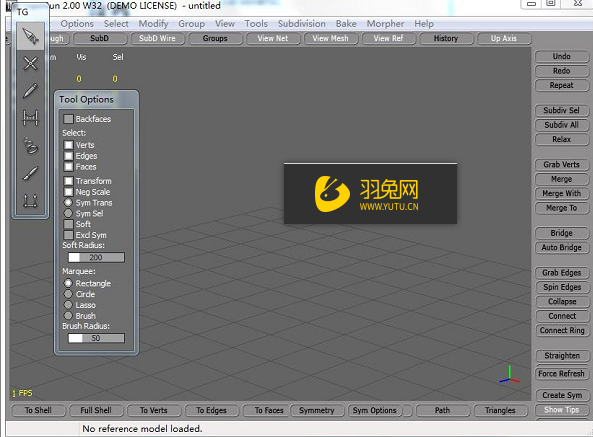
Task: Open the Tools menu
Action: click(x=256, y=24)
